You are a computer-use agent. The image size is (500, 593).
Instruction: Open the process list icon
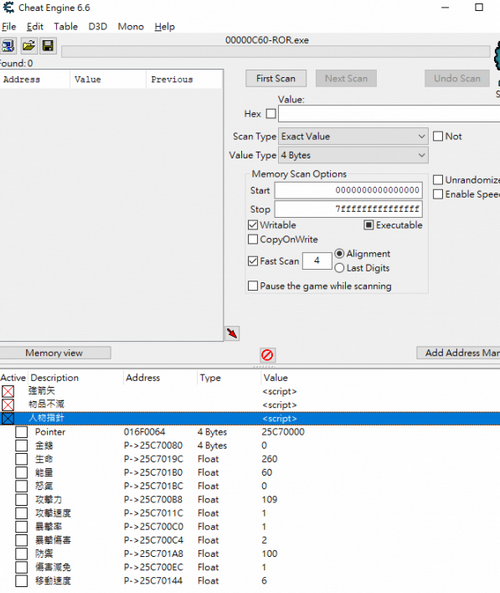(8, 46)
